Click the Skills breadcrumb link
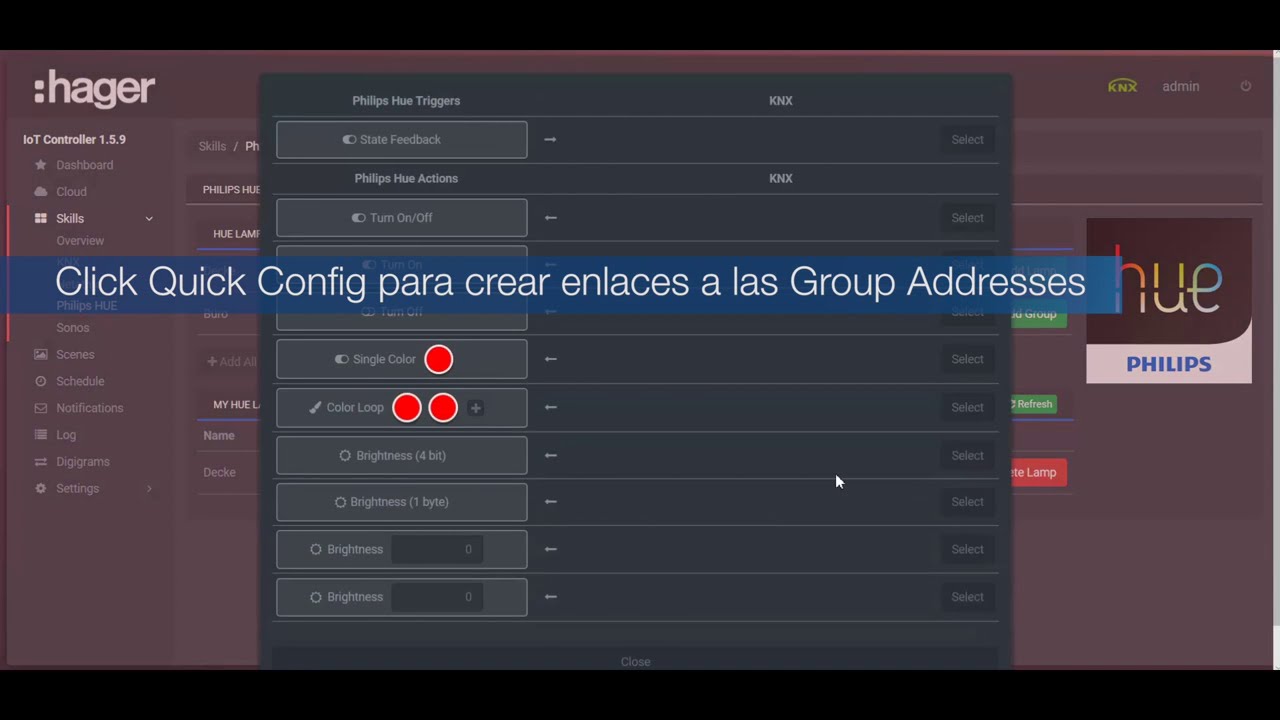This screenshot has height=720, width=1280. point(212,146)
